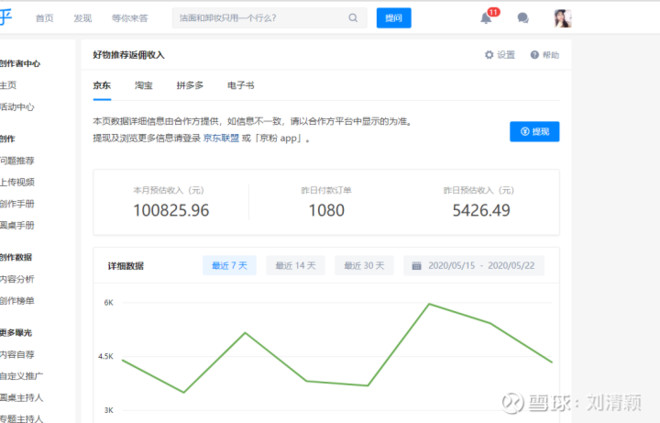Click the 帮助 help icon
The height and width of the screenshot is (423, 660).
click(535, 55)
